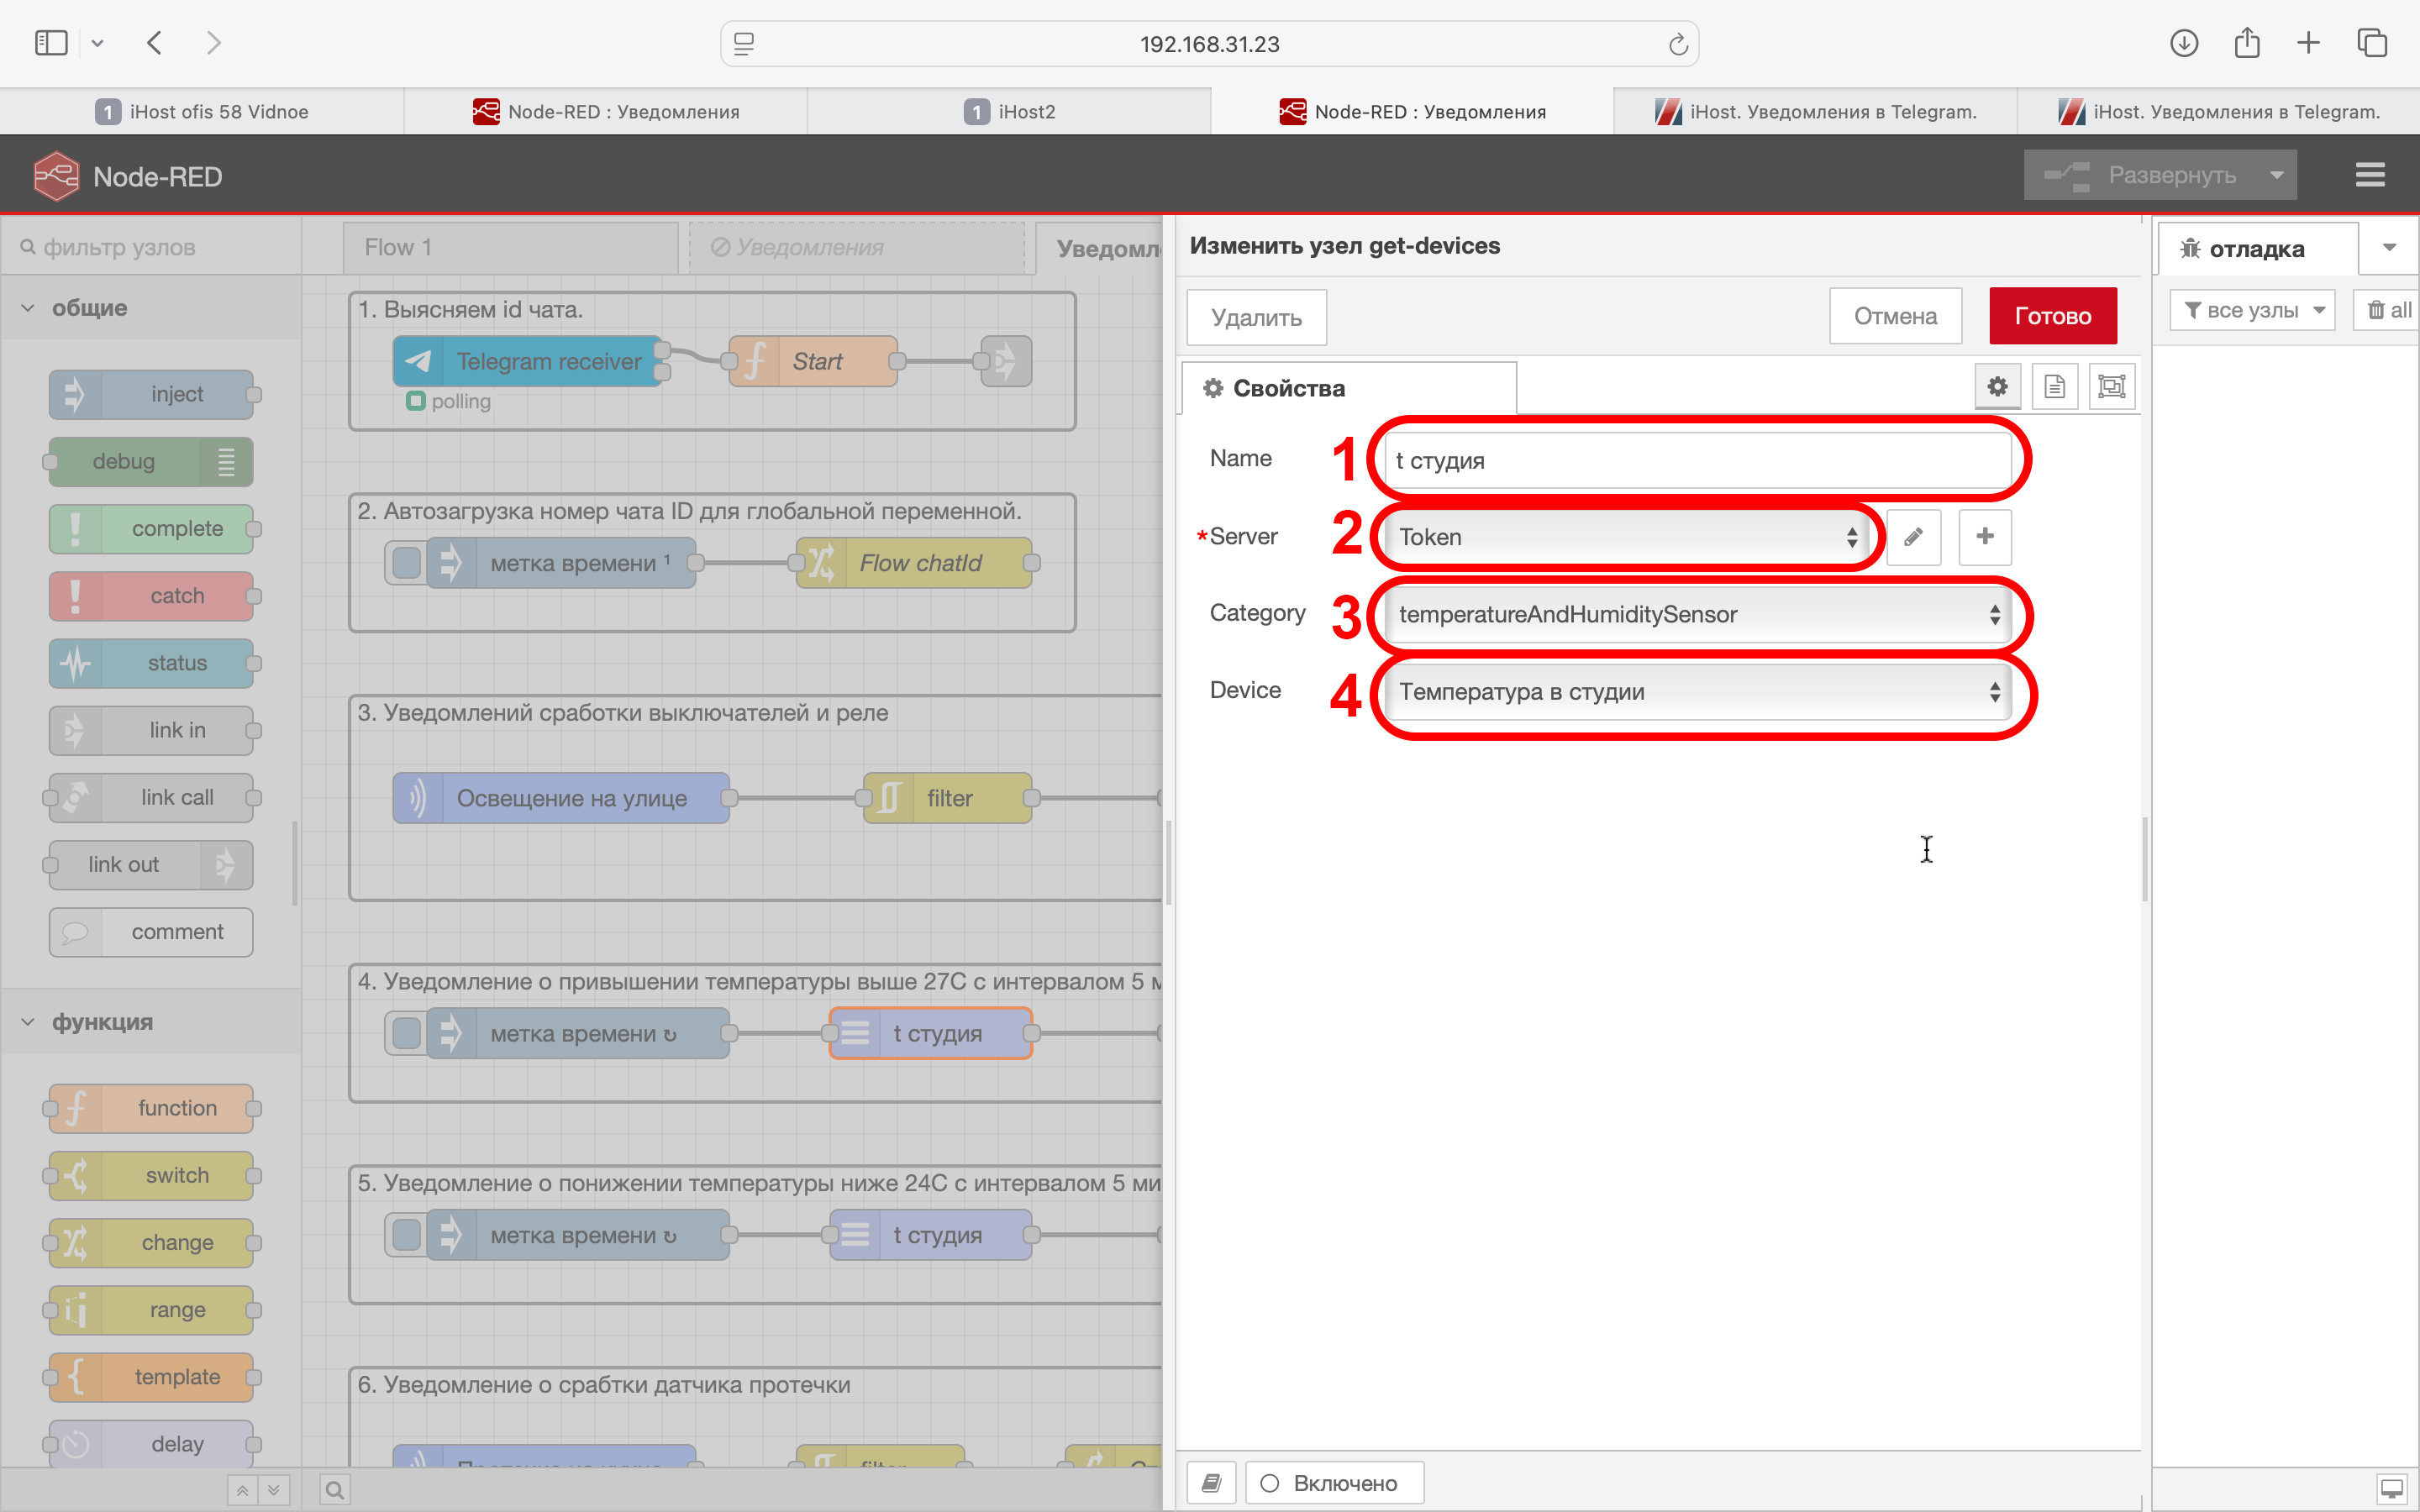2420x1512 pixels.
Task: Open the Server Token dropdown
Action: point(1625,537)
